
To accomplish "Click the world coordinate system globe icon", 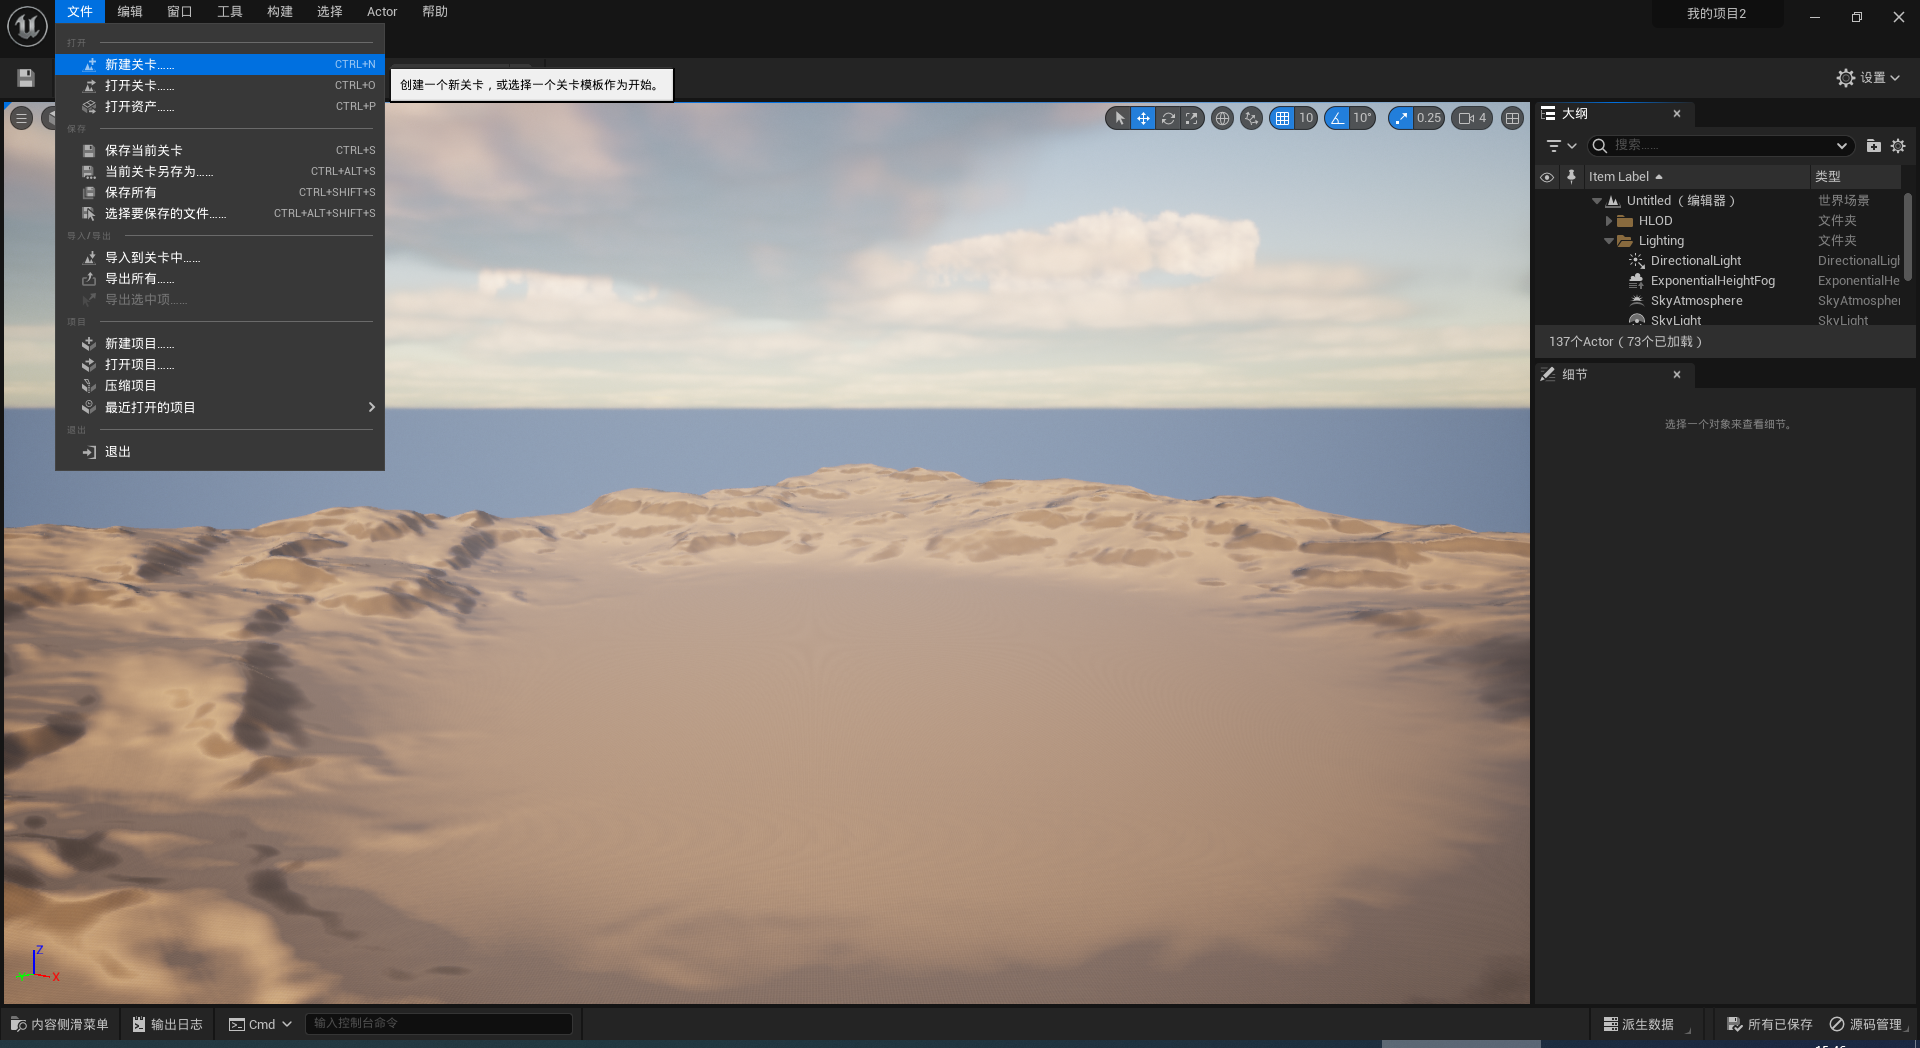I will 1222,118.
